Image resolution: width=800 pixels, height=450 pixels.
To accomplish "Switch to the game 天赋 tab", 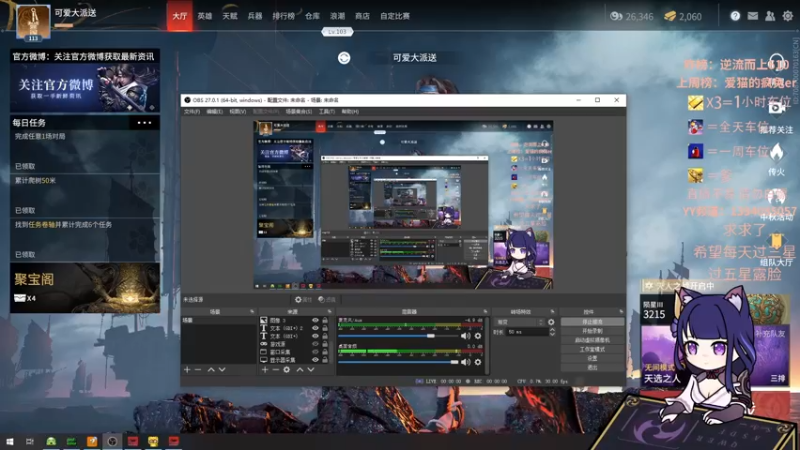I will 230,16.
